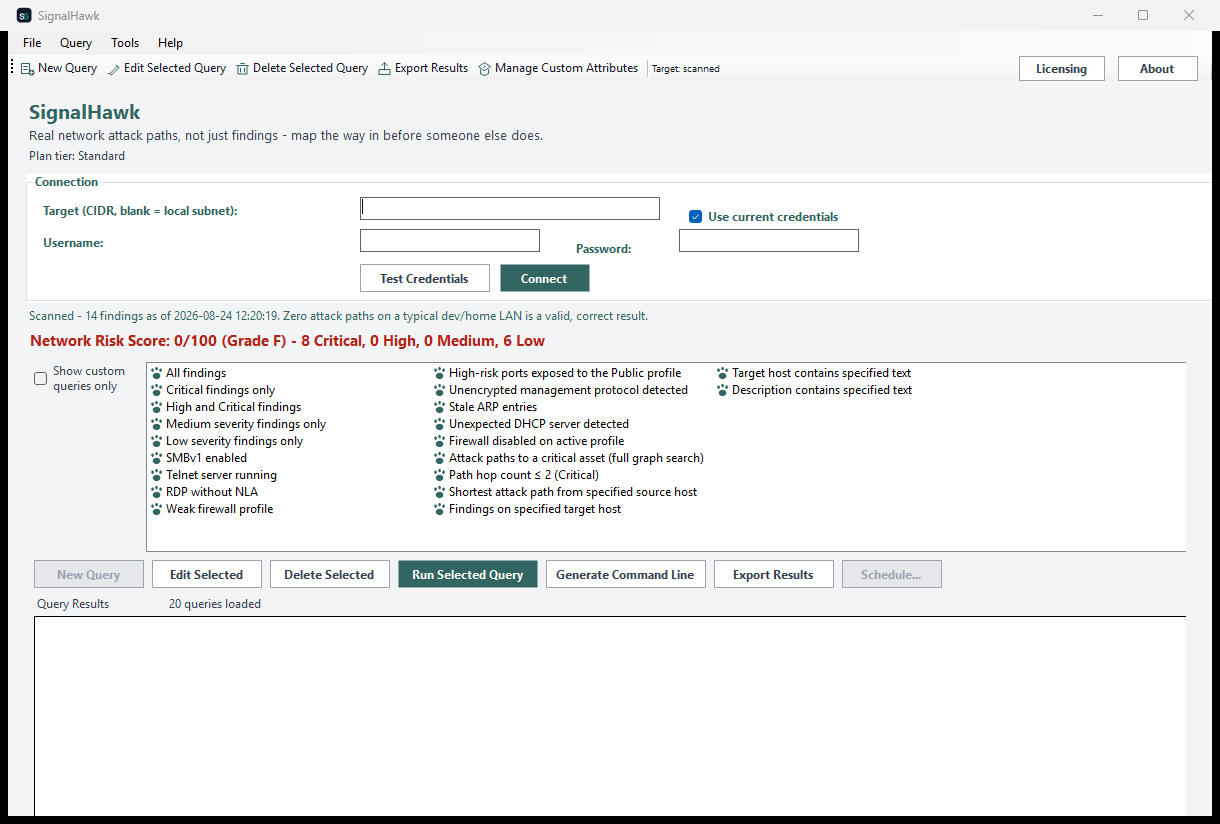Screen dimensions: 1220x824
Task: Click the Delete Selected Query trash icon
Action: 243,69
